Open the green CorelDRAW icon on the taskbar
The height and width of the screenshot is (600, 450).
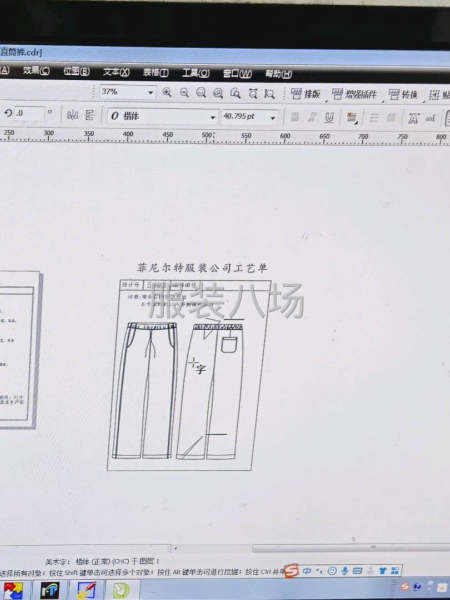pyautogui.click(x=121, y=591)
